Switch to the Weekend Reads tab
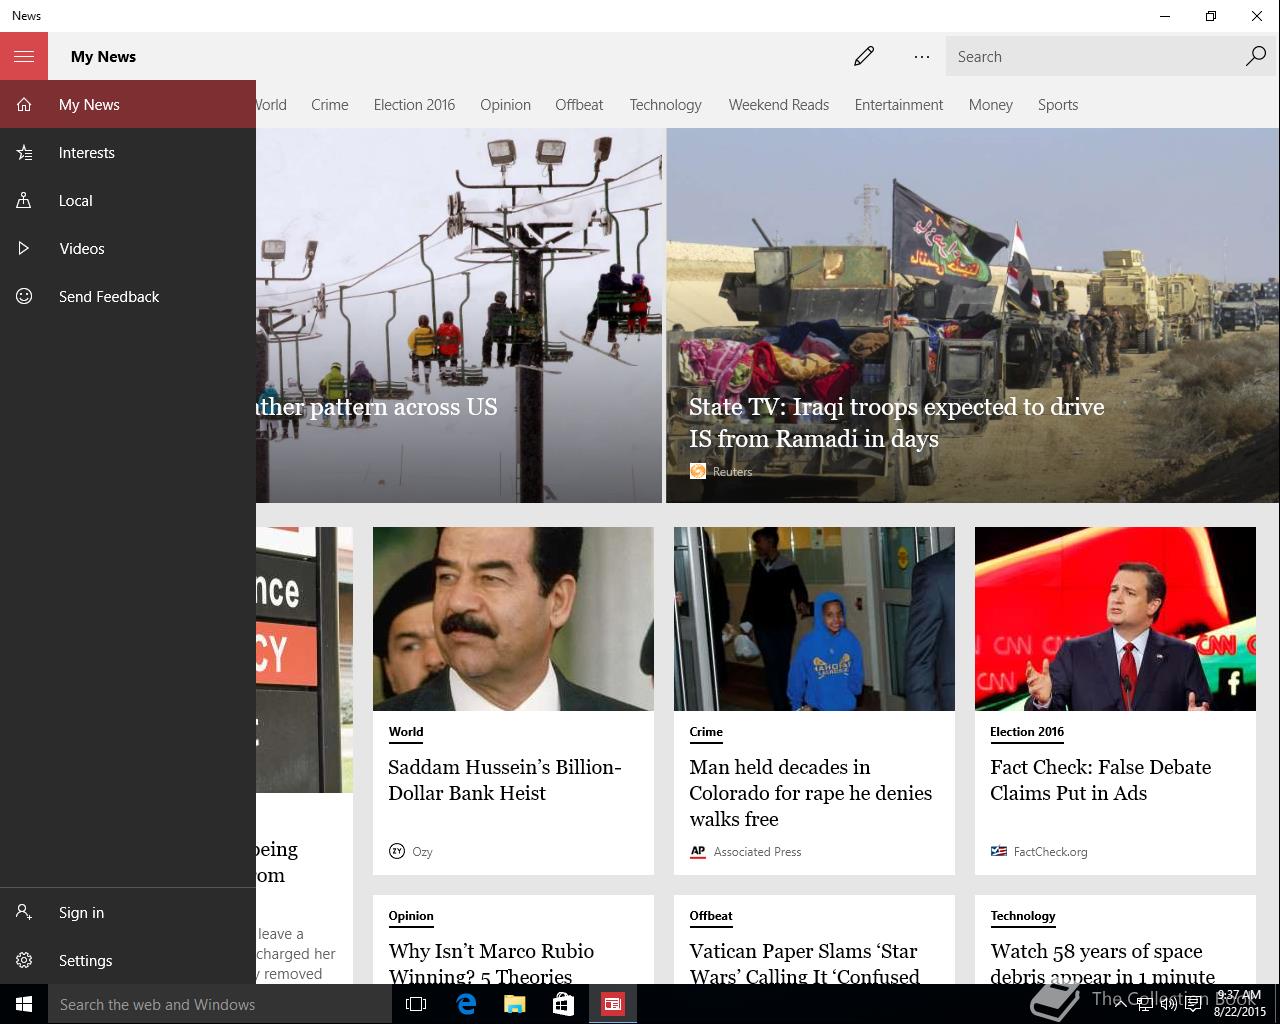Viewport: 1280px width, 1024px height. coord(779,104)
